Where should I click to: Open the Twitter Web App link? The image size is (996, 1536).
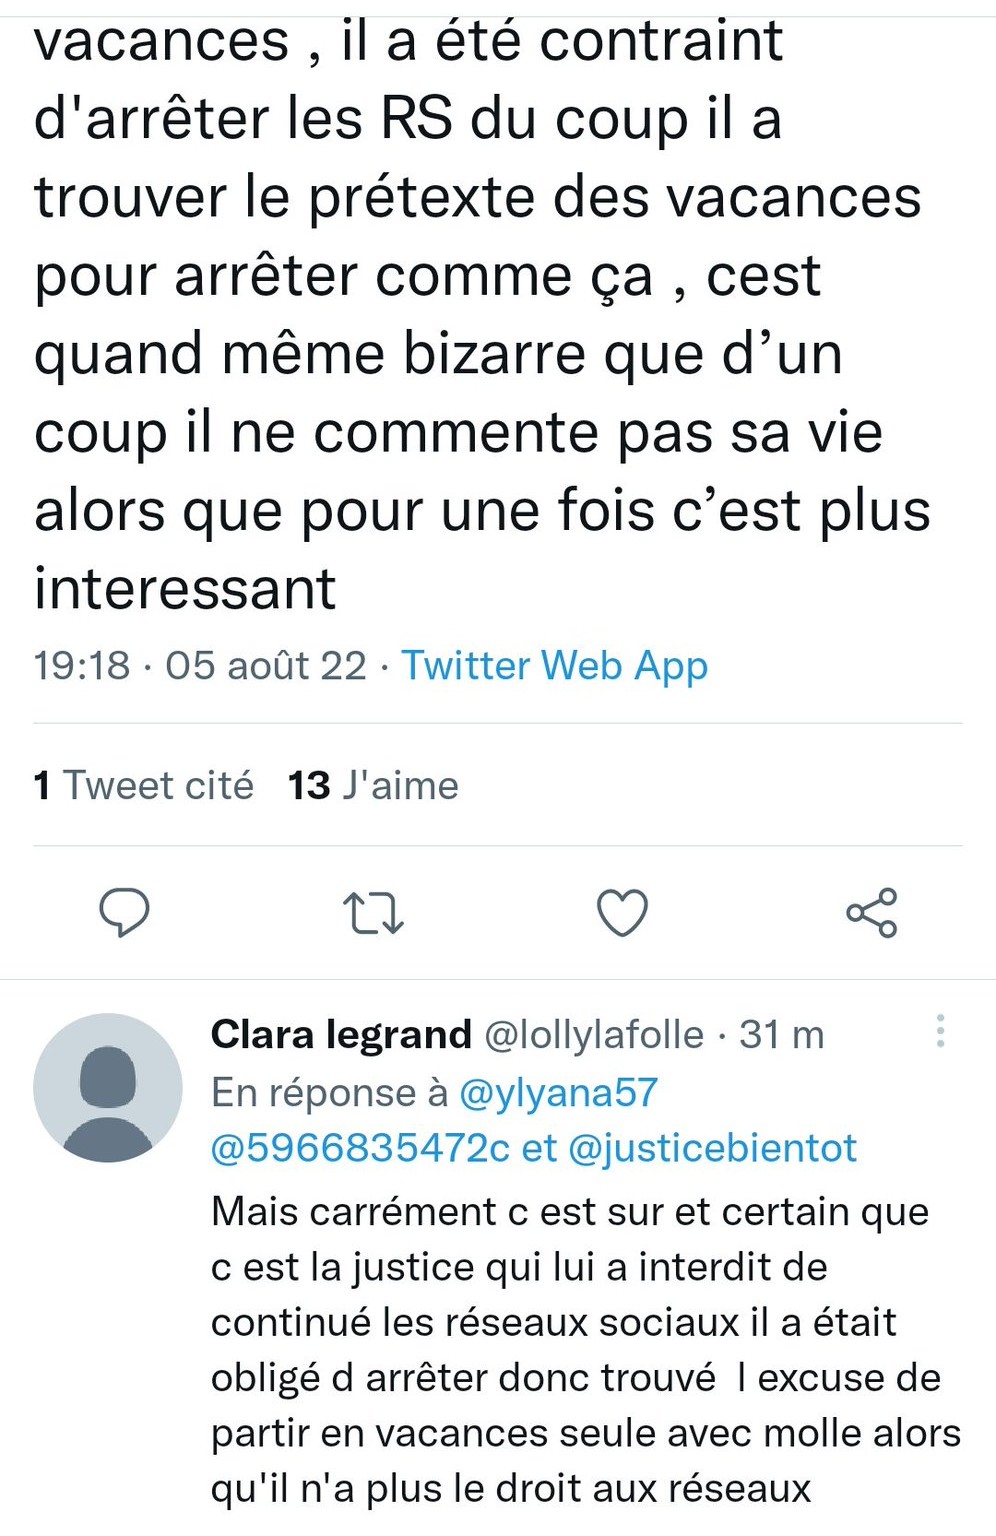pyautogui.click(x=555, y=666)
